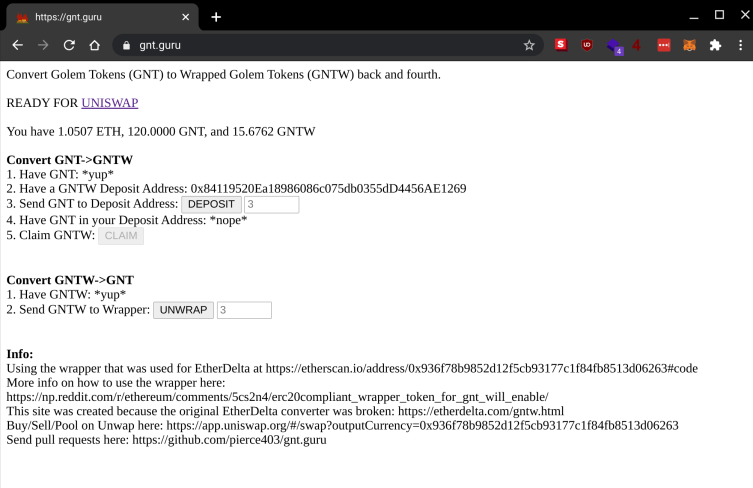The image size is (753, 488).
Task: Open the browser home page
Action: tap(95, 45)
